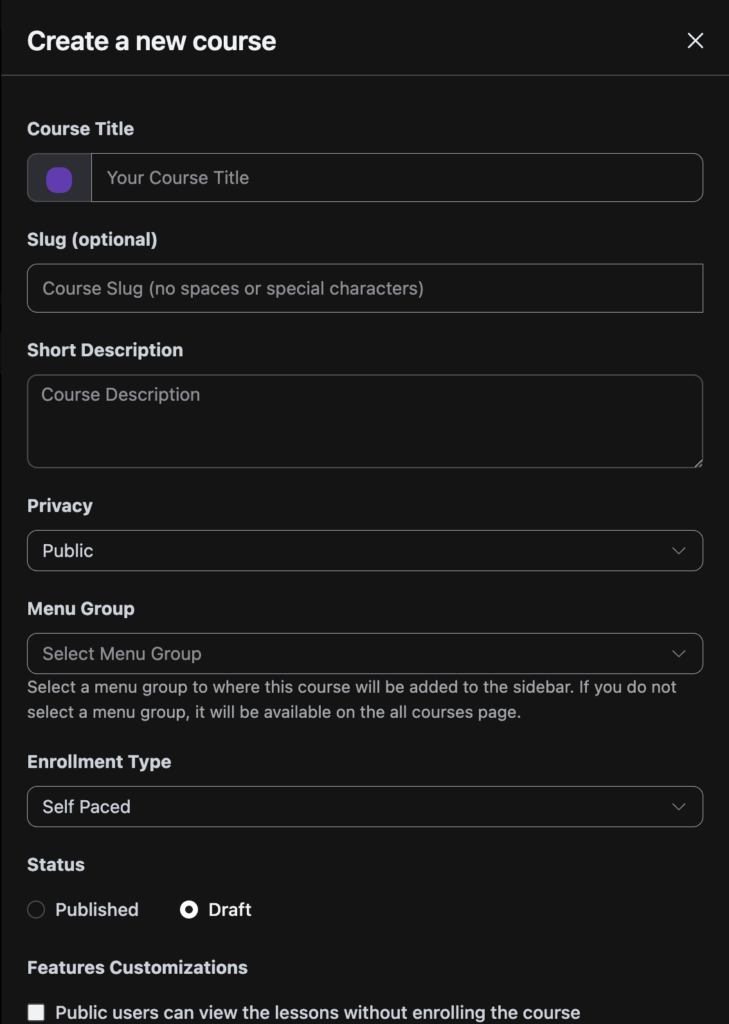Grab the description textarea resize handle
This screenshot has width=729, height=1024.
point(697,462)
